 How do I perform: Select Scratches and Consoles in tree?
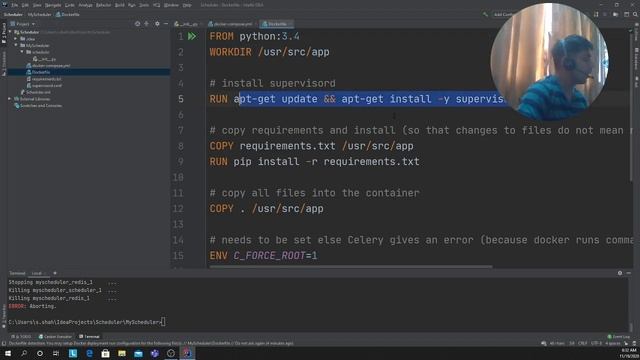pyautogui.click(x=38, y=105)
